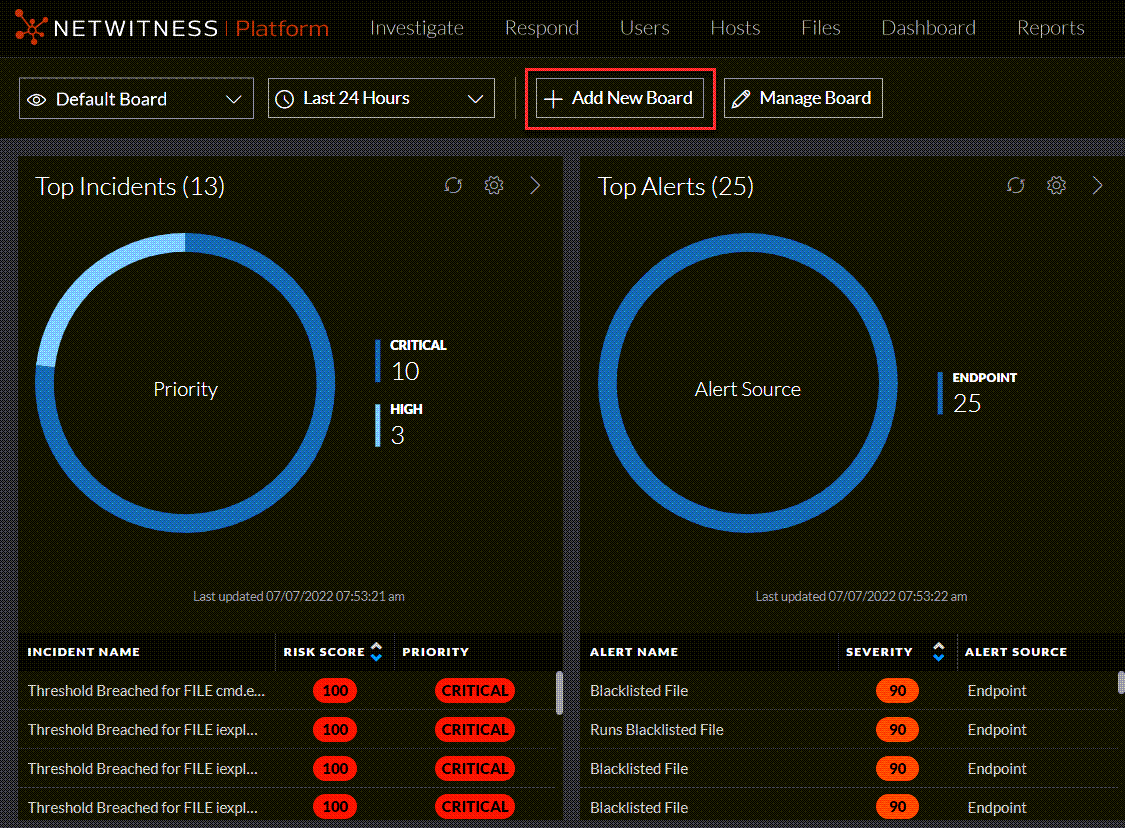Expand Top Alerts with arrow icon
The width and height of the screenshot is (1125, 828).
click(x=1097, y=186)
